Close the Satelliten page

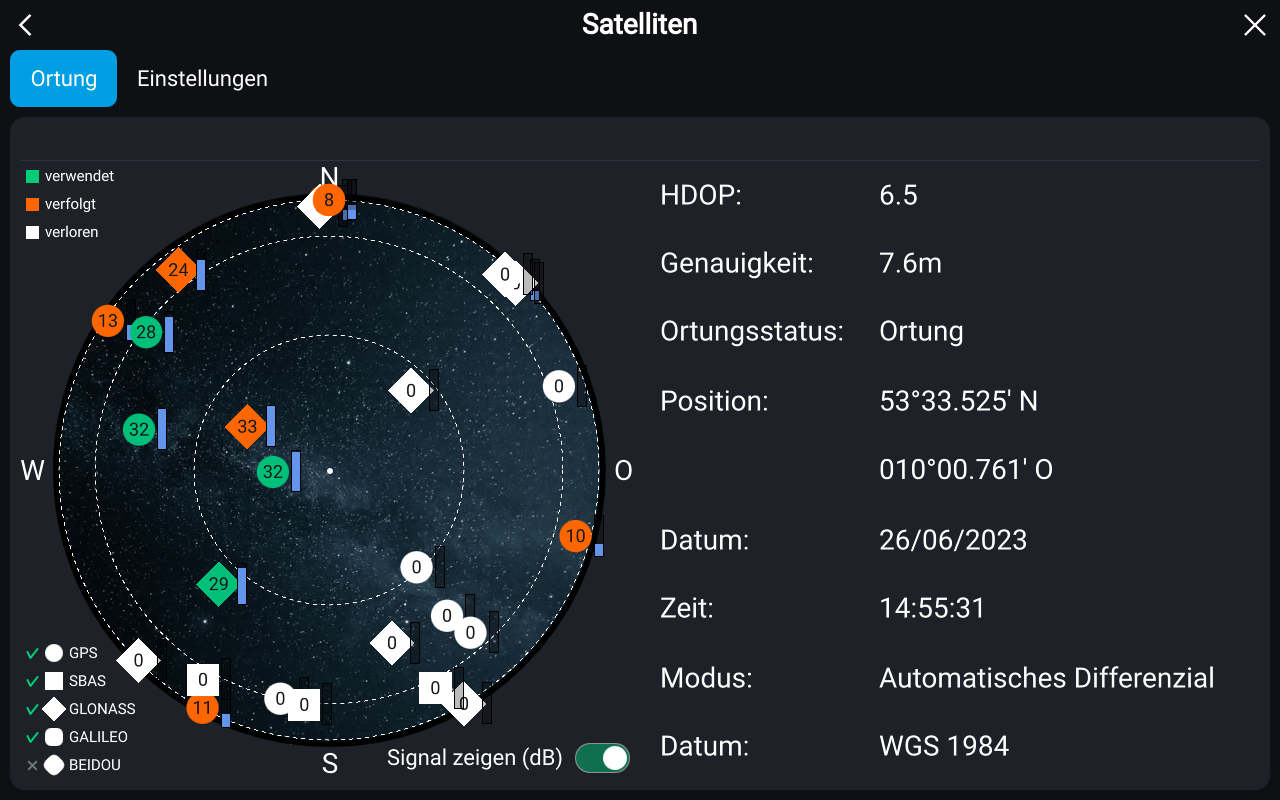click(x=1254, y=26)
